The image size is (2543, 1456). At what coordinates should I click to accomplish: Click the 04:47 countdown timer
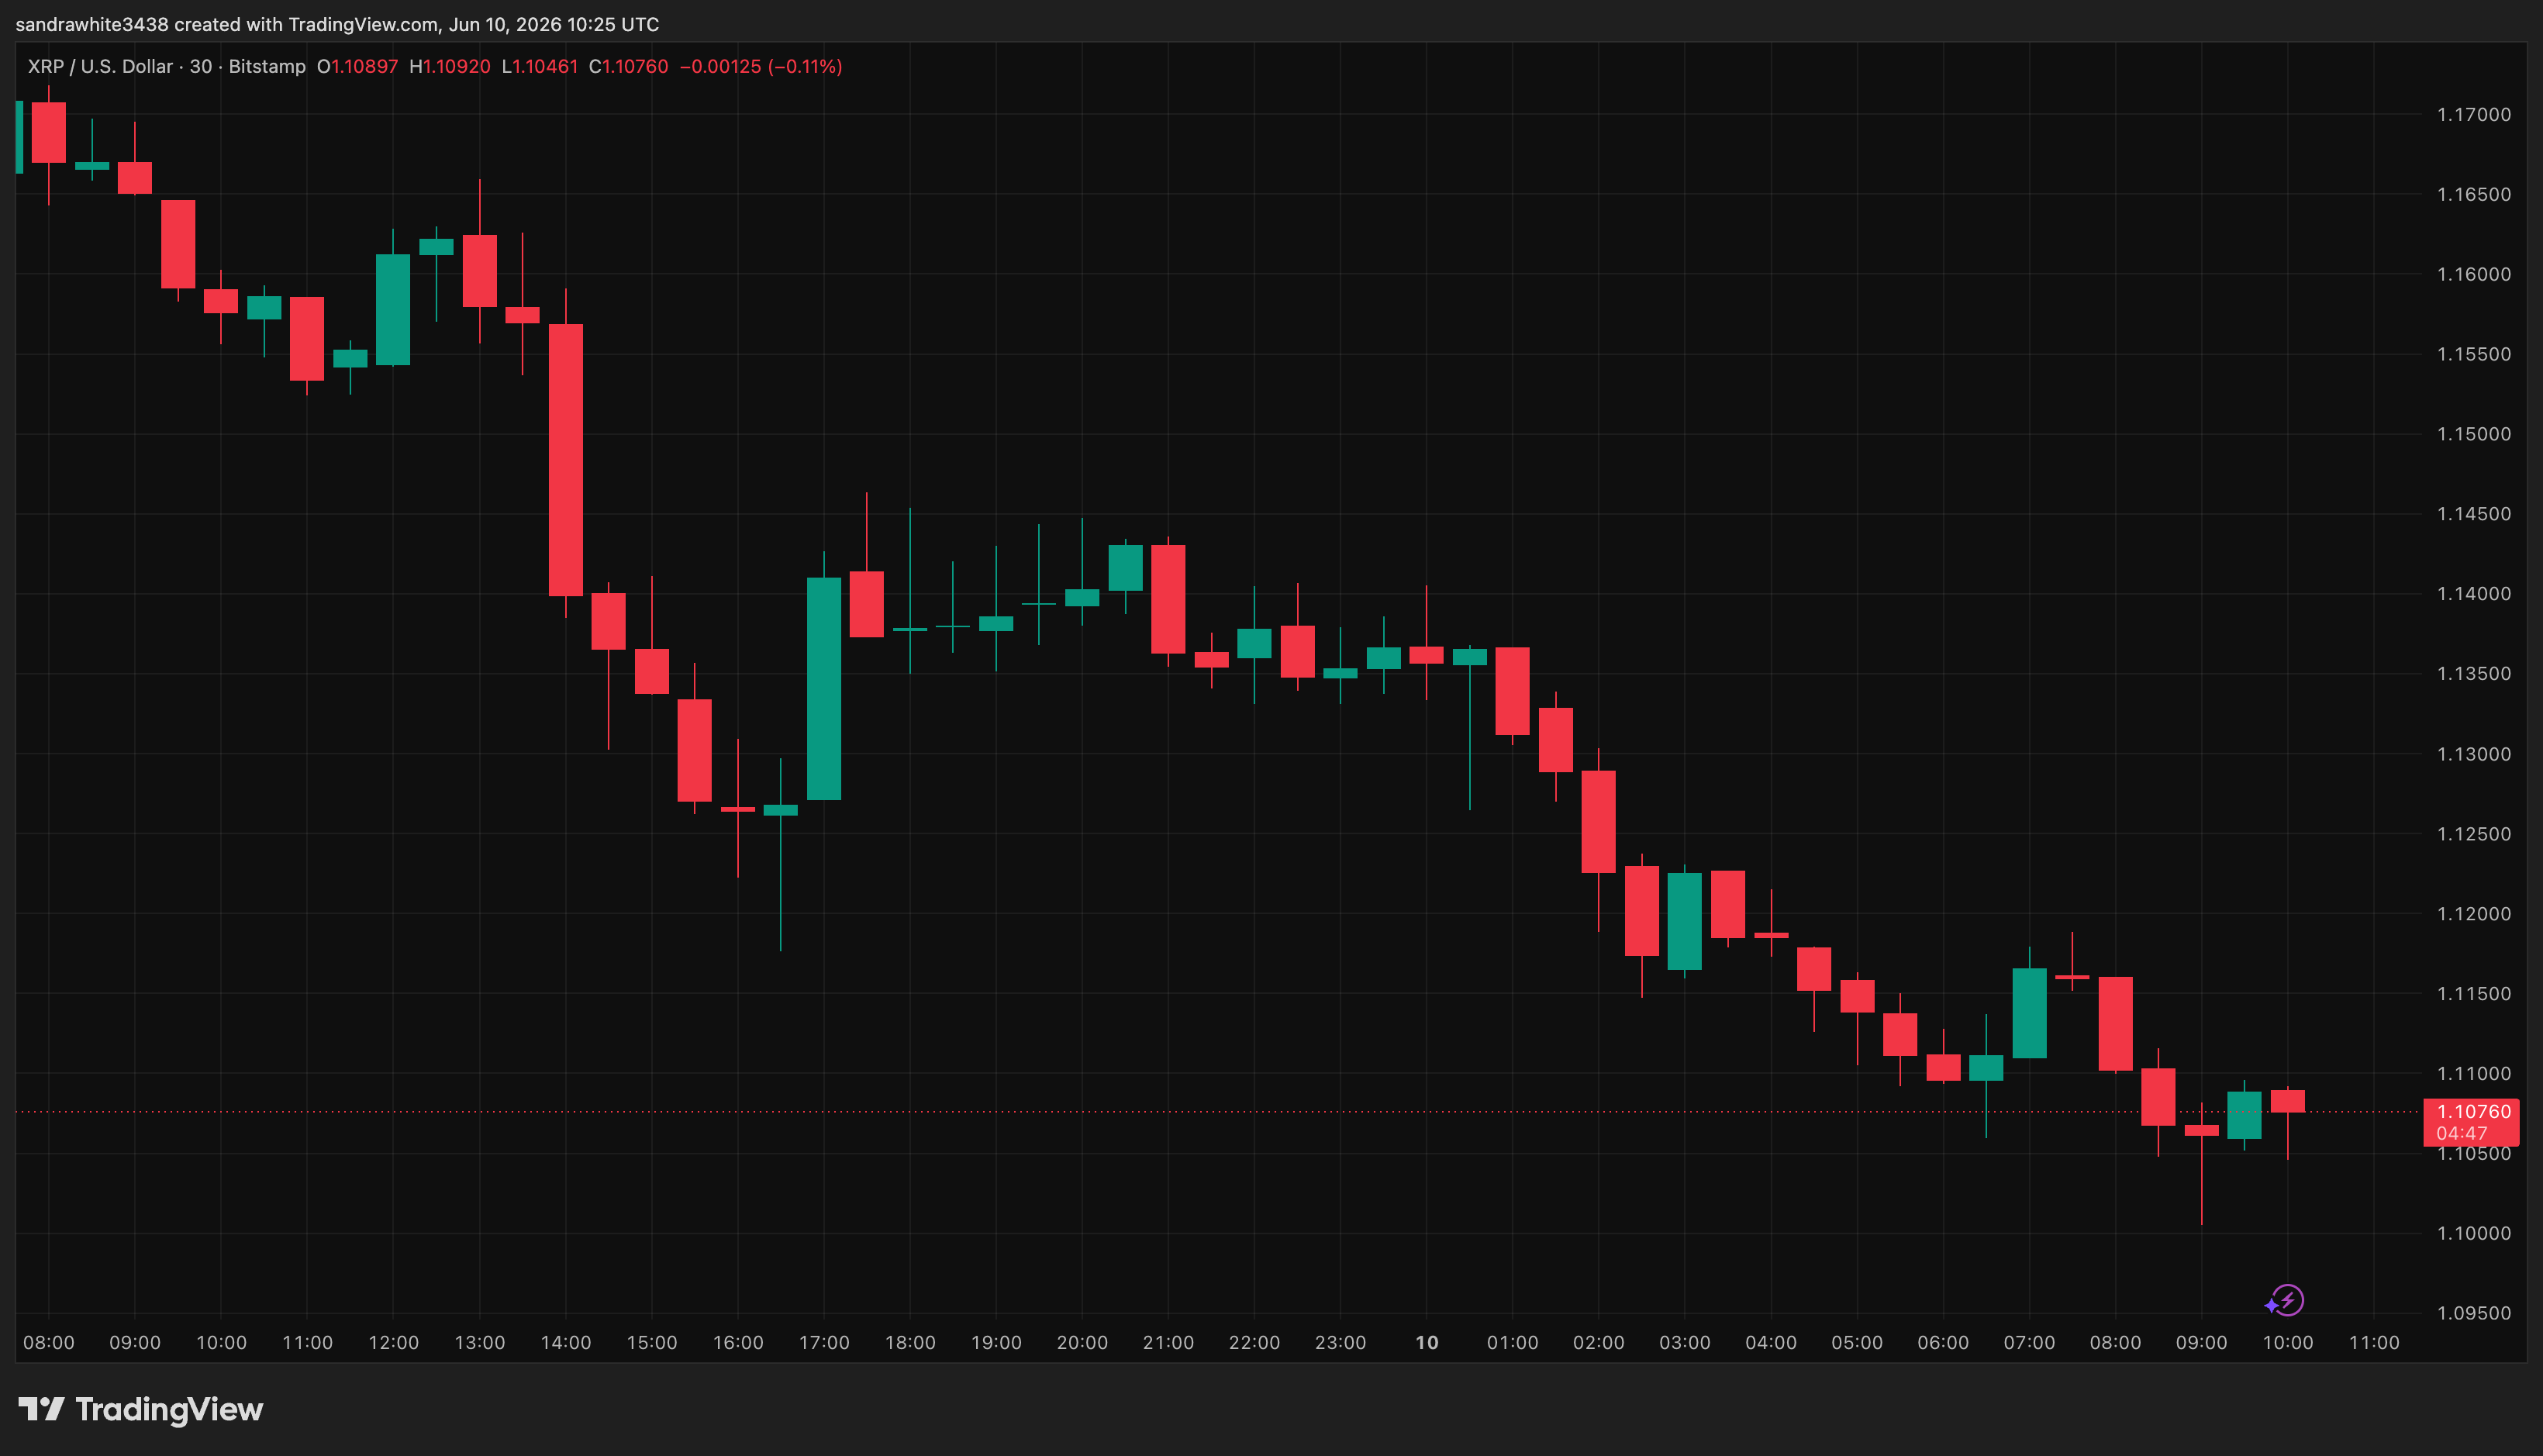click(x=2461, y=1133)
